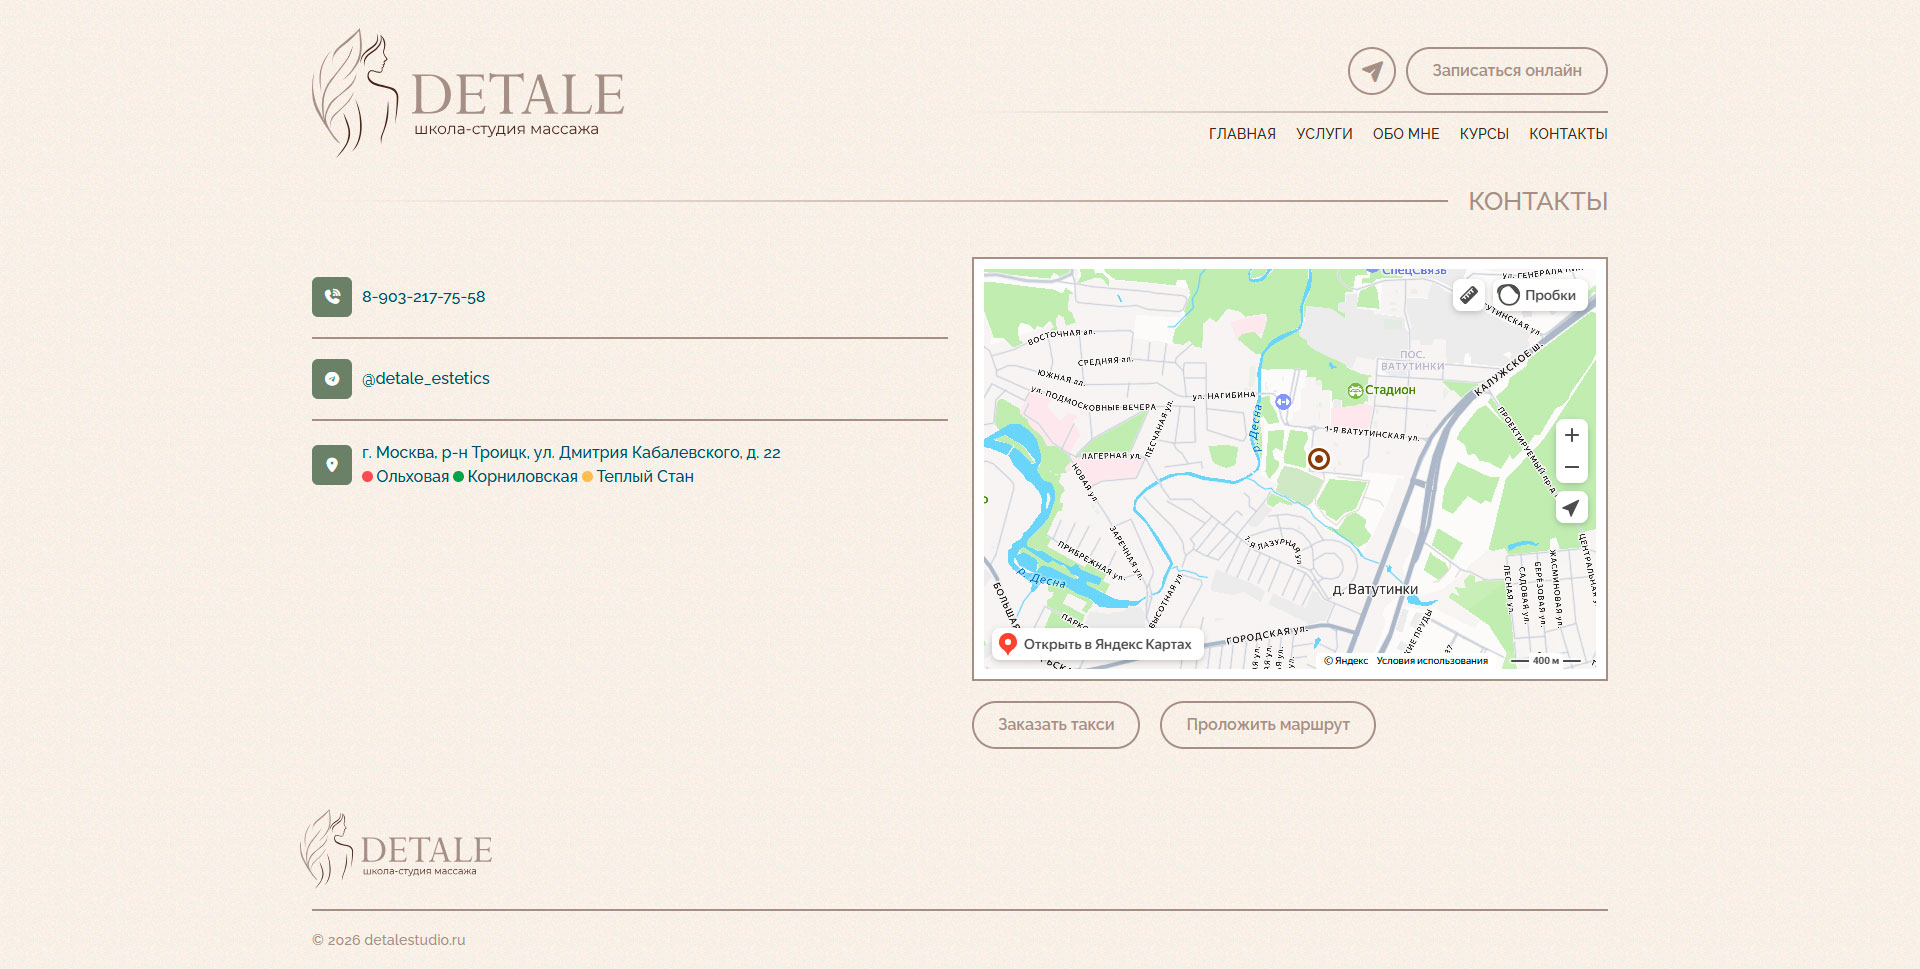Open the УСЛУГИ navigation item
Viewport: 1920px width, 969px height.
coord(1324,133)
